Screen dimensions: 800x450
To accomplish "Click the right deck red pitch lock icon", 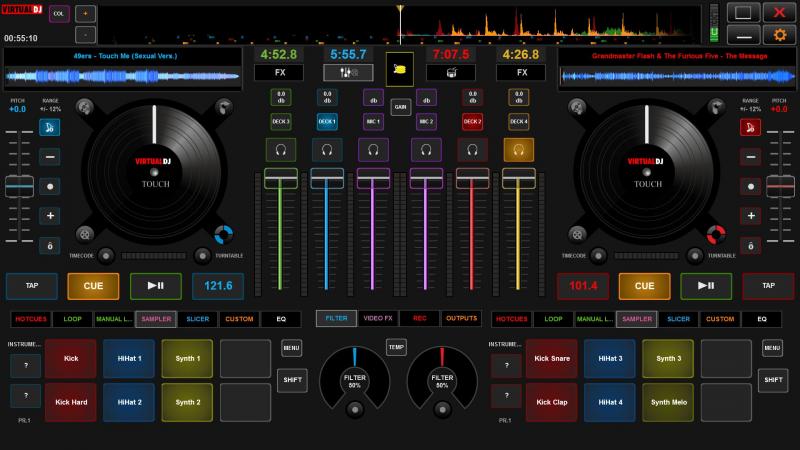I will coord(749,127).
